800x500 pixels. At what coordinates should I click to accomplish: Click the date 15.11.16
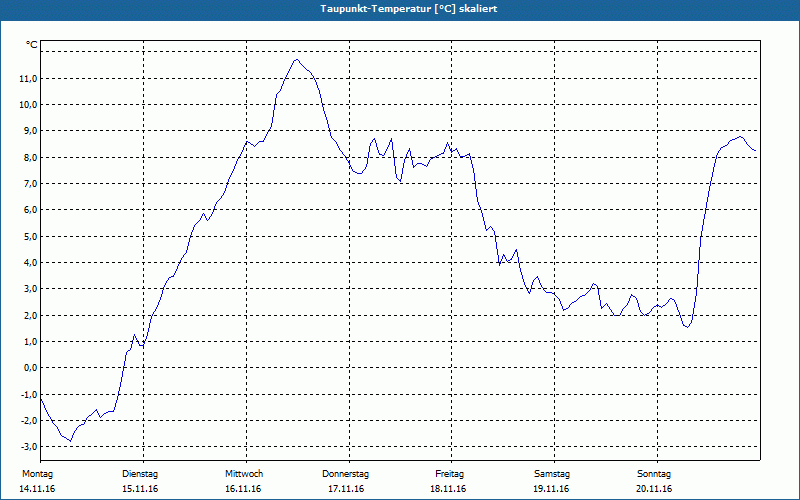140,489
